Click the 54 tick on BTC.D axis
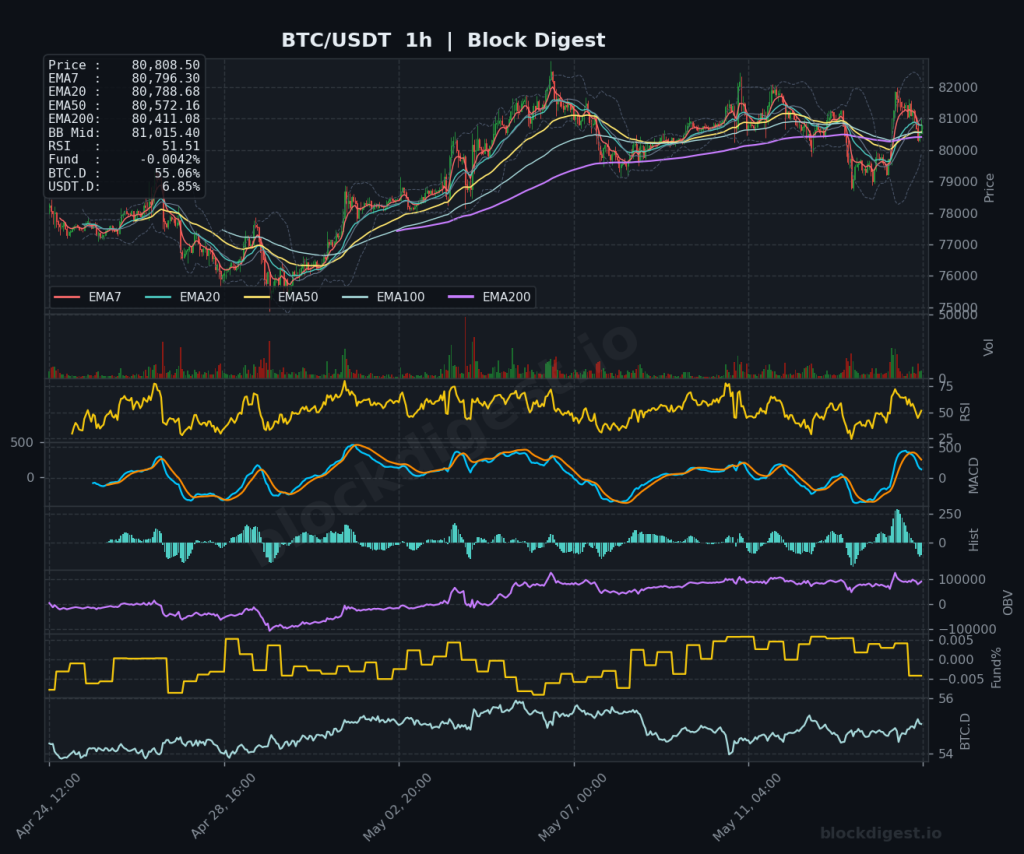This screenshot has width=1024, height=854. point(946,754)
